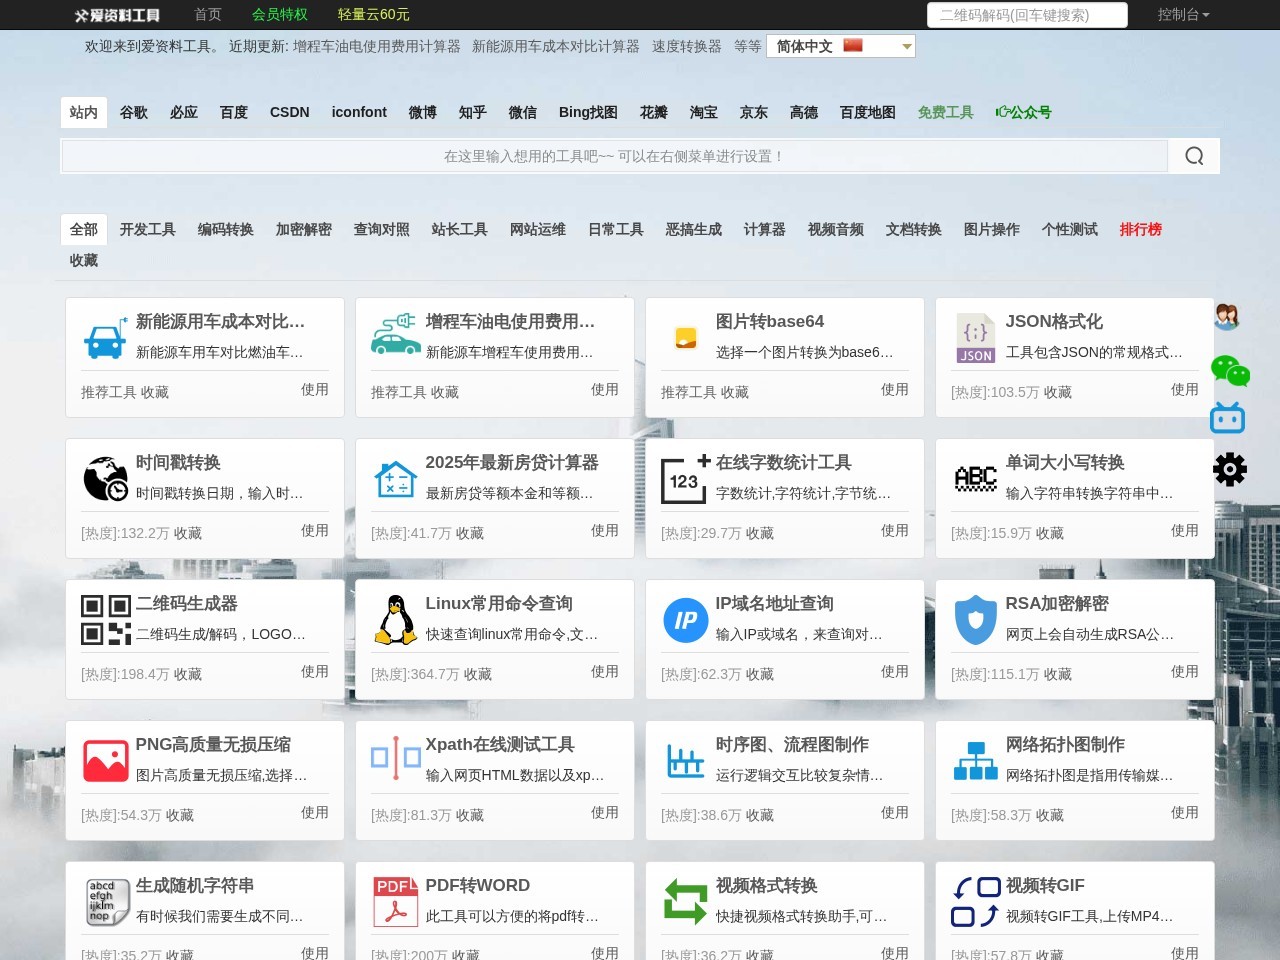The image size is (1280, 960).
Task: Switch search source to 百度
Action: 234,112
